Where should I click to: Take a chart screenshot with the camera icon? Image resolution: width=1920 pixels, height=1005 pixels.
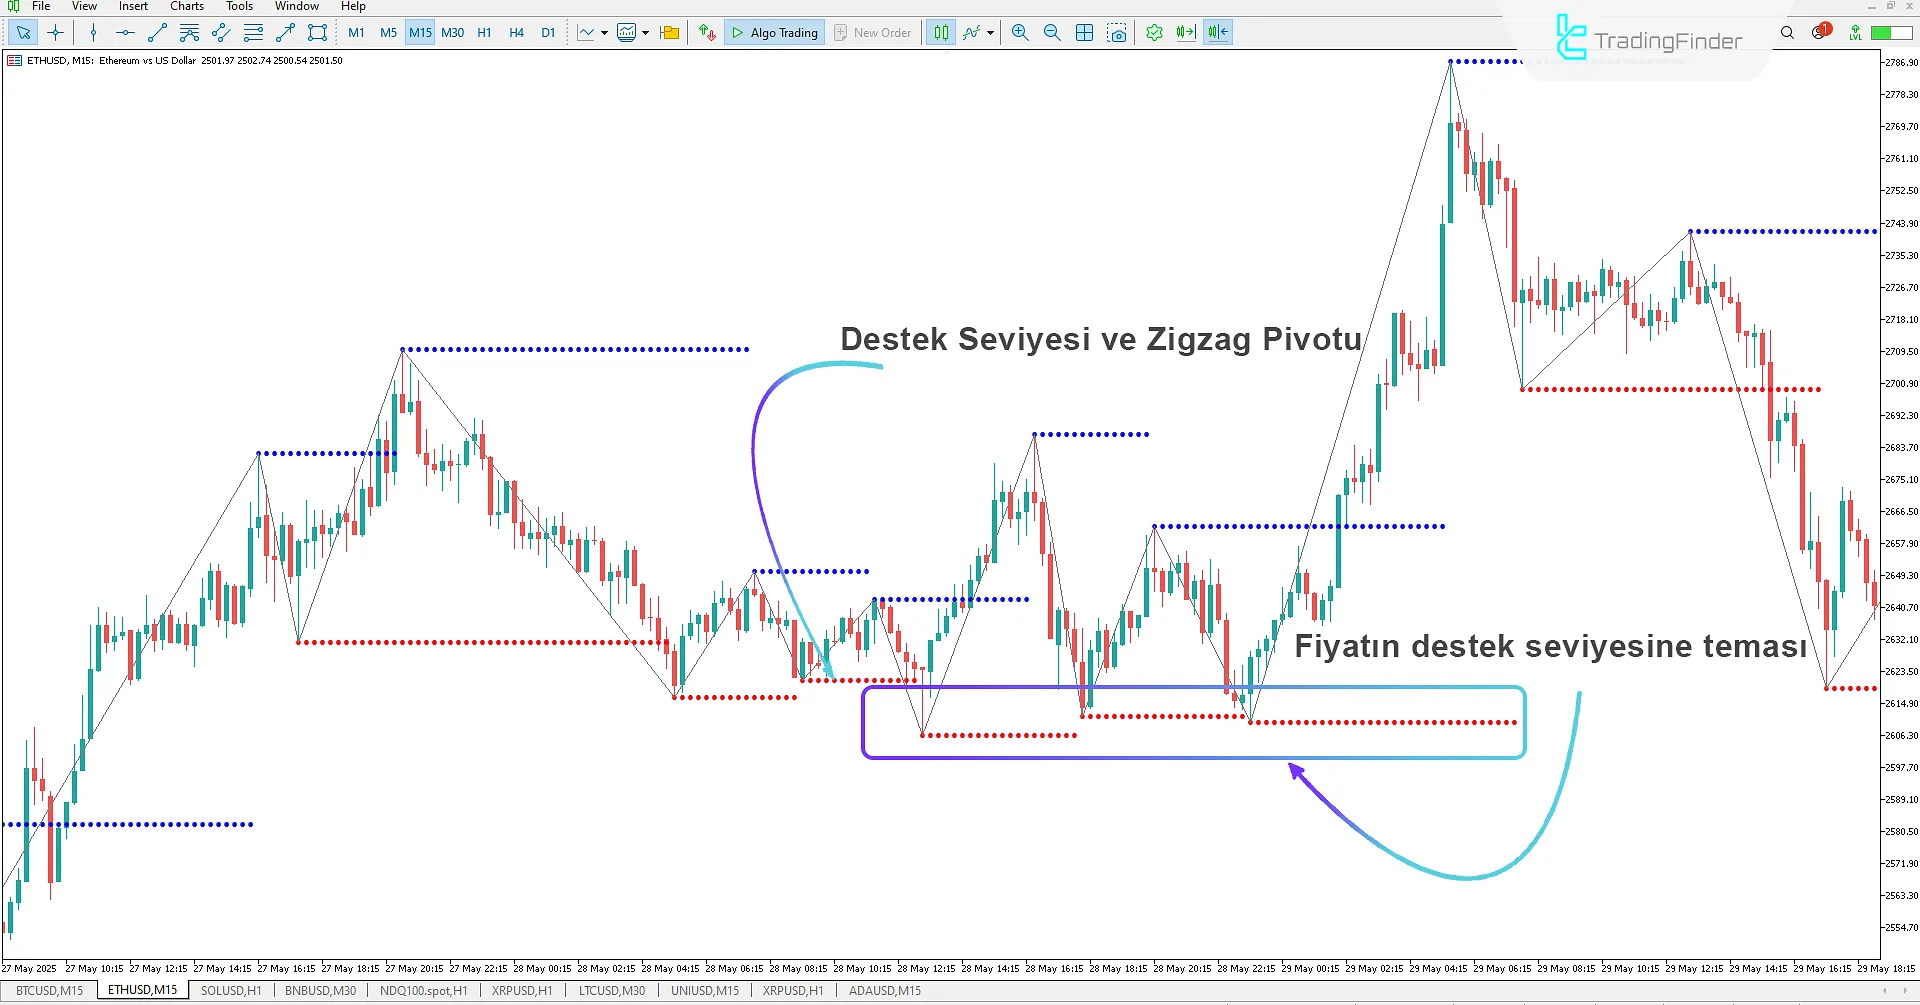coord(1117,32)
